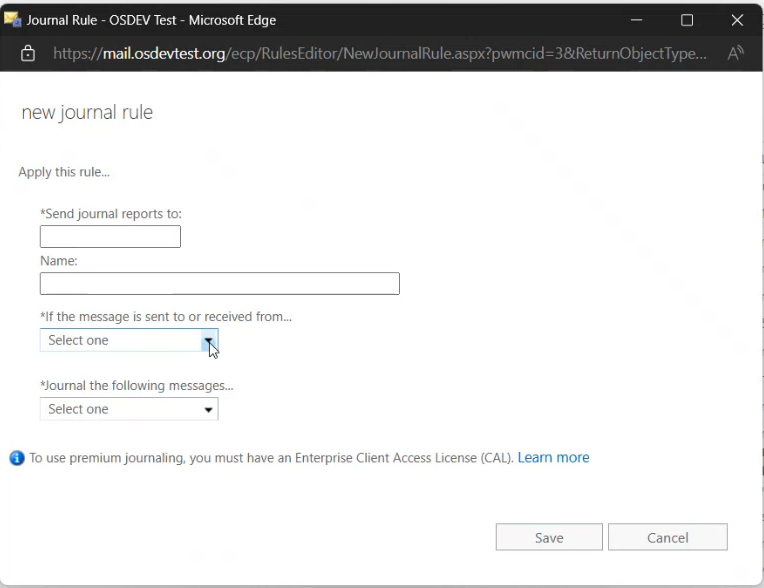Click the window title 'Journal Rule - OSDEV Test'
This screenshot has width=764, height=588.
[x=151, y=20]
